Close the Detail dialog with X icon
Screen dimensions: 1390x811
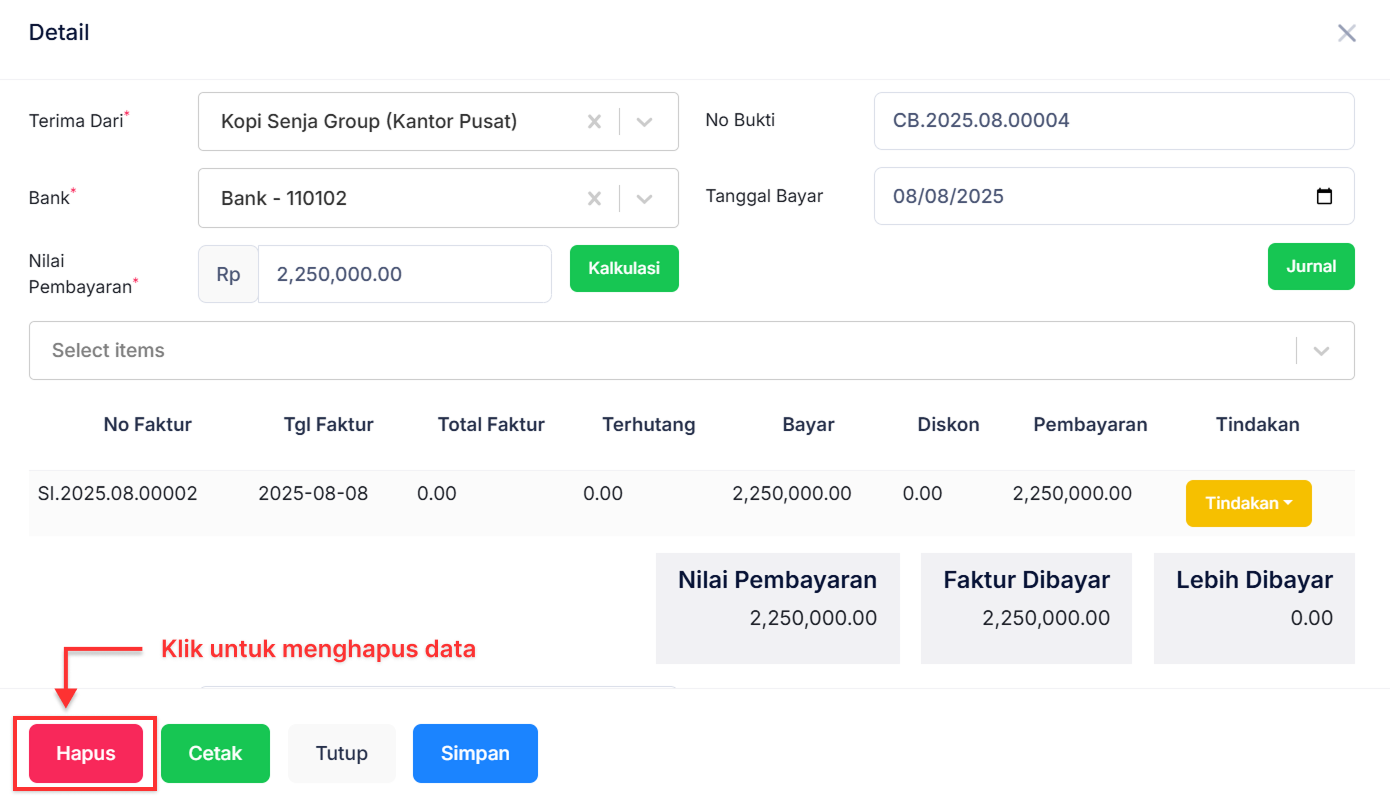pyautogui.click(x=1347, y=33)
